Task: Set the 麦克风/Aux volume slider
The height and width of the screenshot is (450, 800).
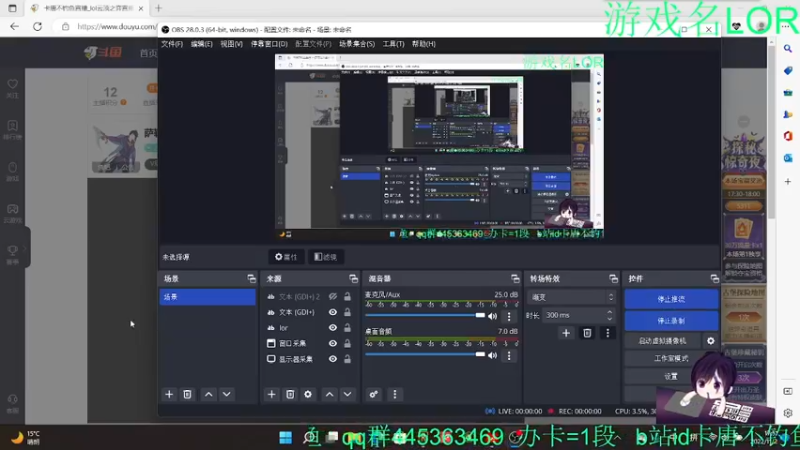Action: [425, 315]
